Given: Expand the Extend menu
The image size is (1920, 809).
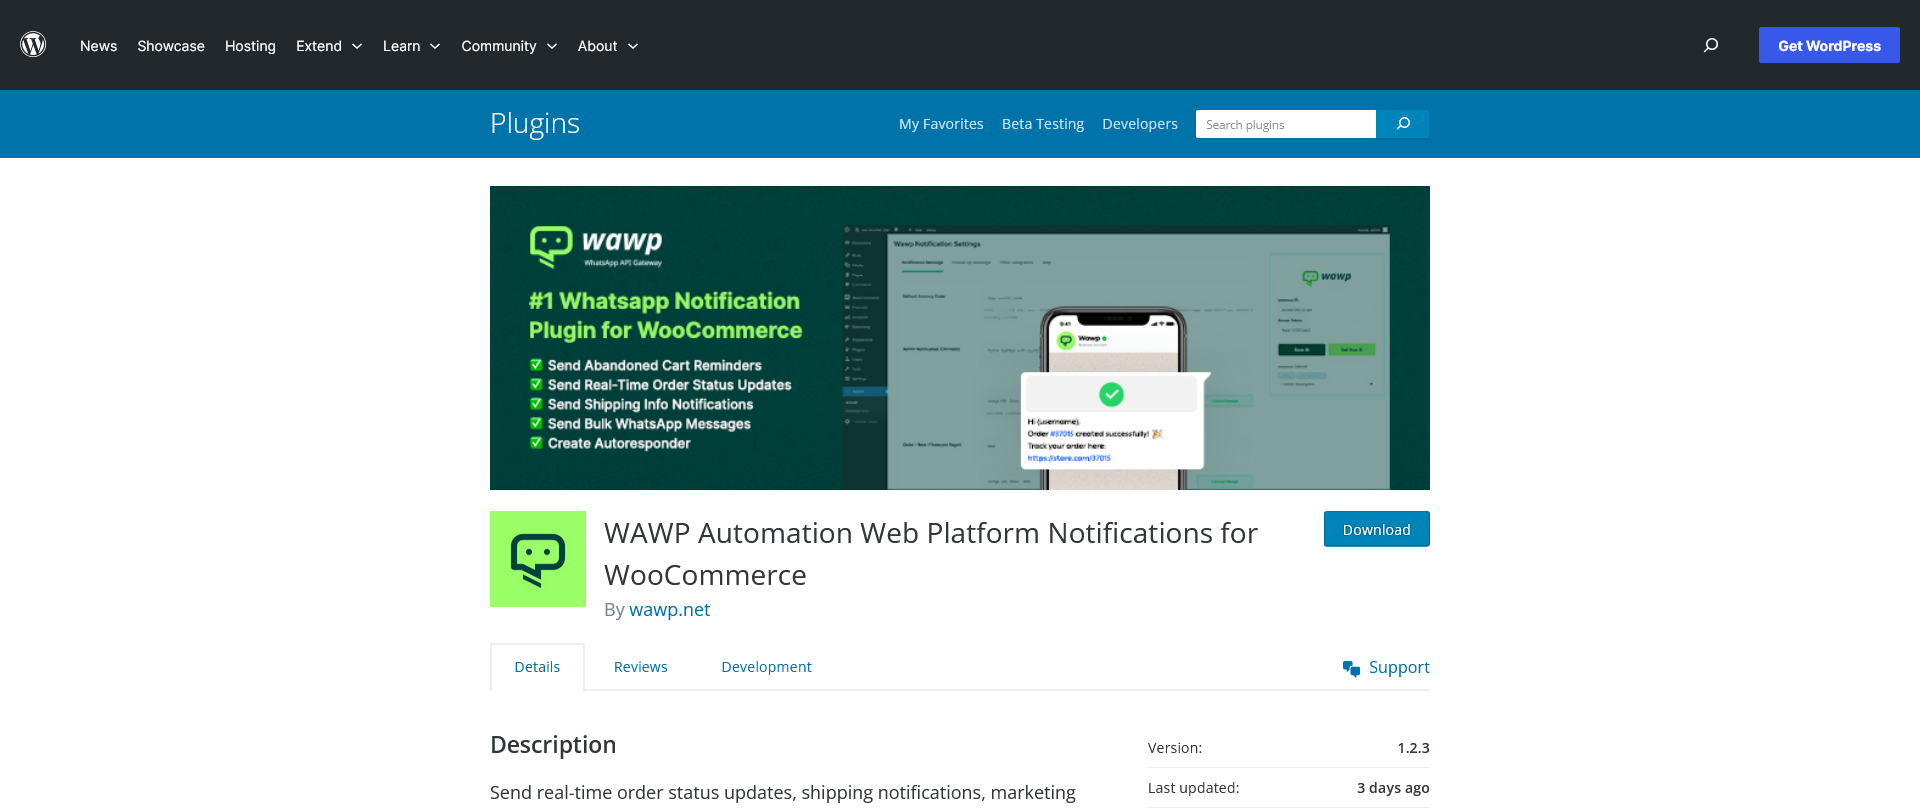Looking at the screenshot, I should tap(329, 46).
